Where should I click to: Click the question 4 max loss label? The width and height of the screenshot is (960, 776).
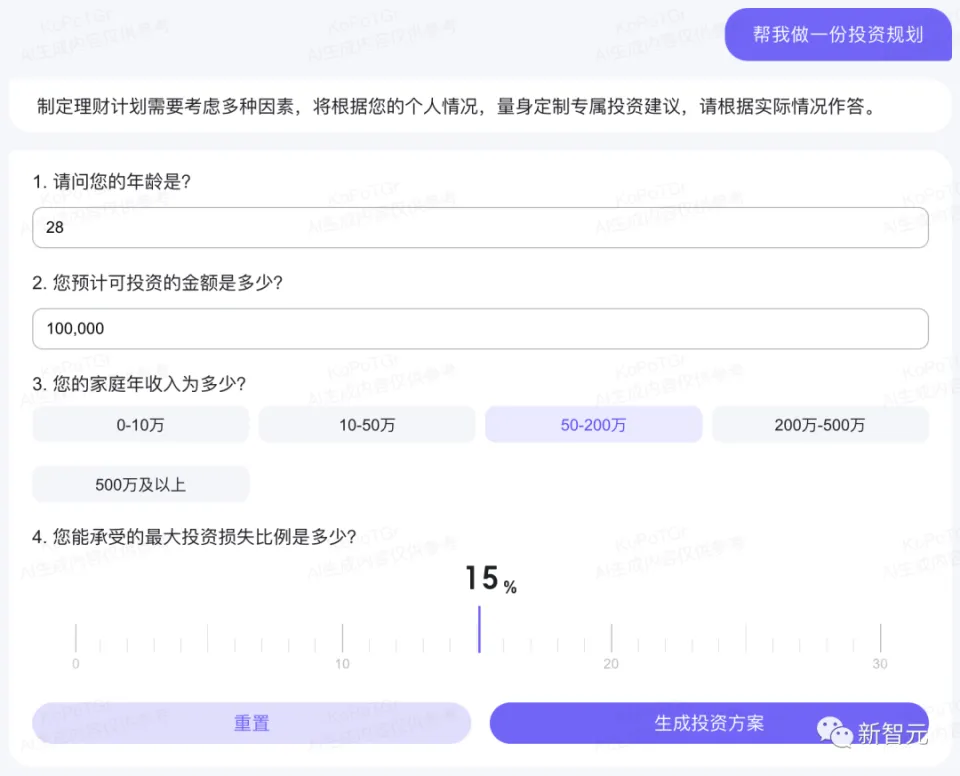click(194, 537)
